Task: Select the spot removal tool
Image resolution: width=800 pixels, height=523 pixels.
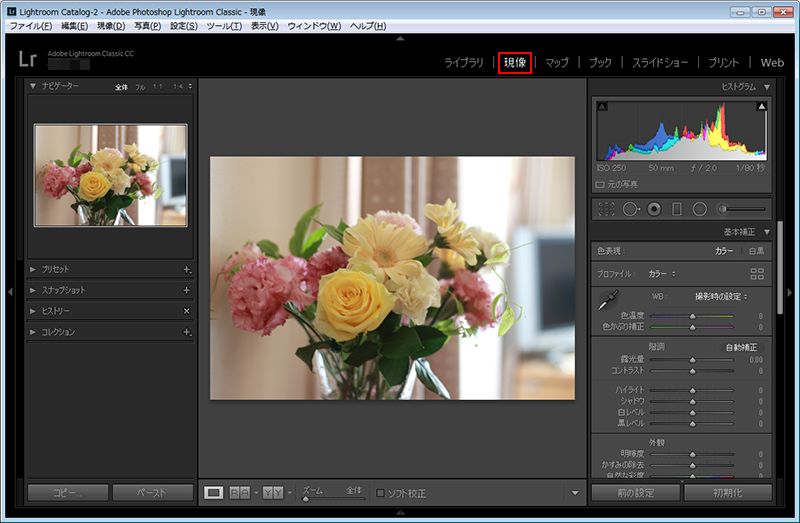Action: [x=631, y=209]
